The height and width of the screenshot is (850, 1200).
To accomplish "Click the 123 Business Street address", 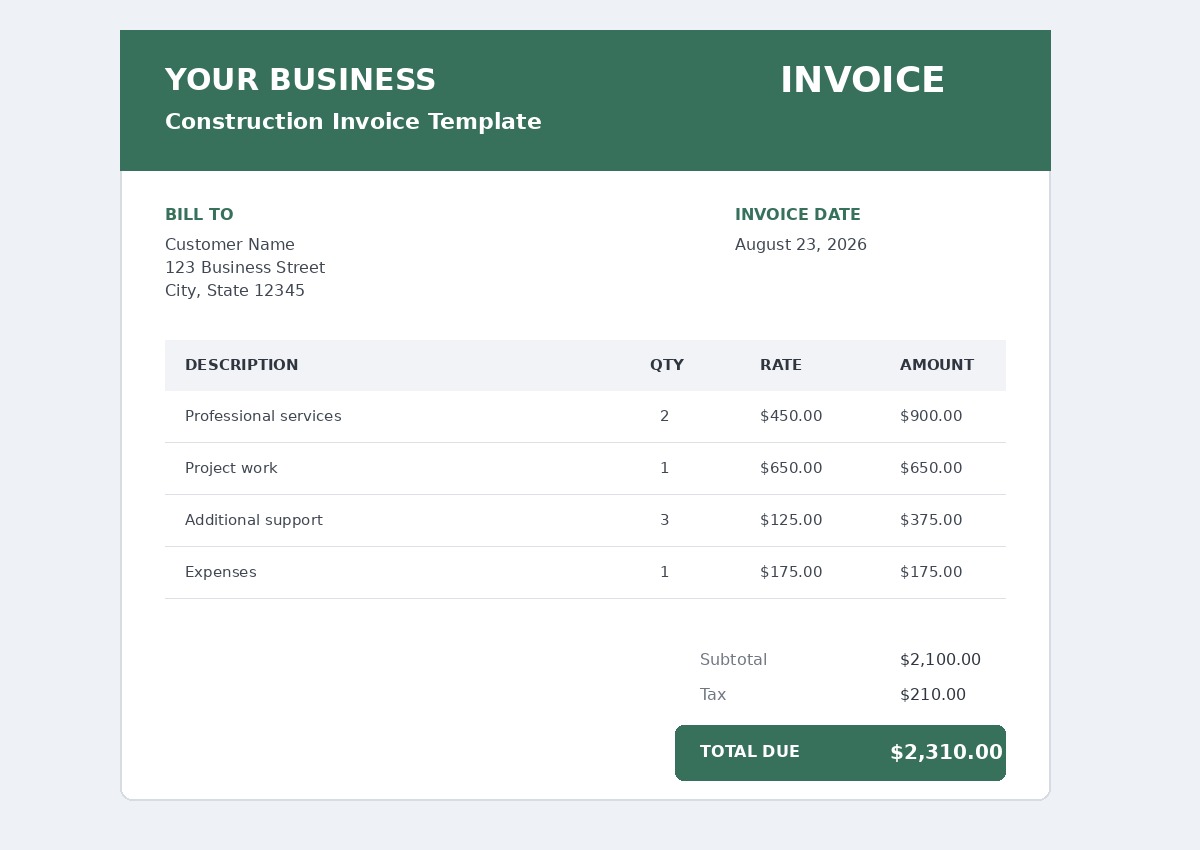I will tap(245, 268).
